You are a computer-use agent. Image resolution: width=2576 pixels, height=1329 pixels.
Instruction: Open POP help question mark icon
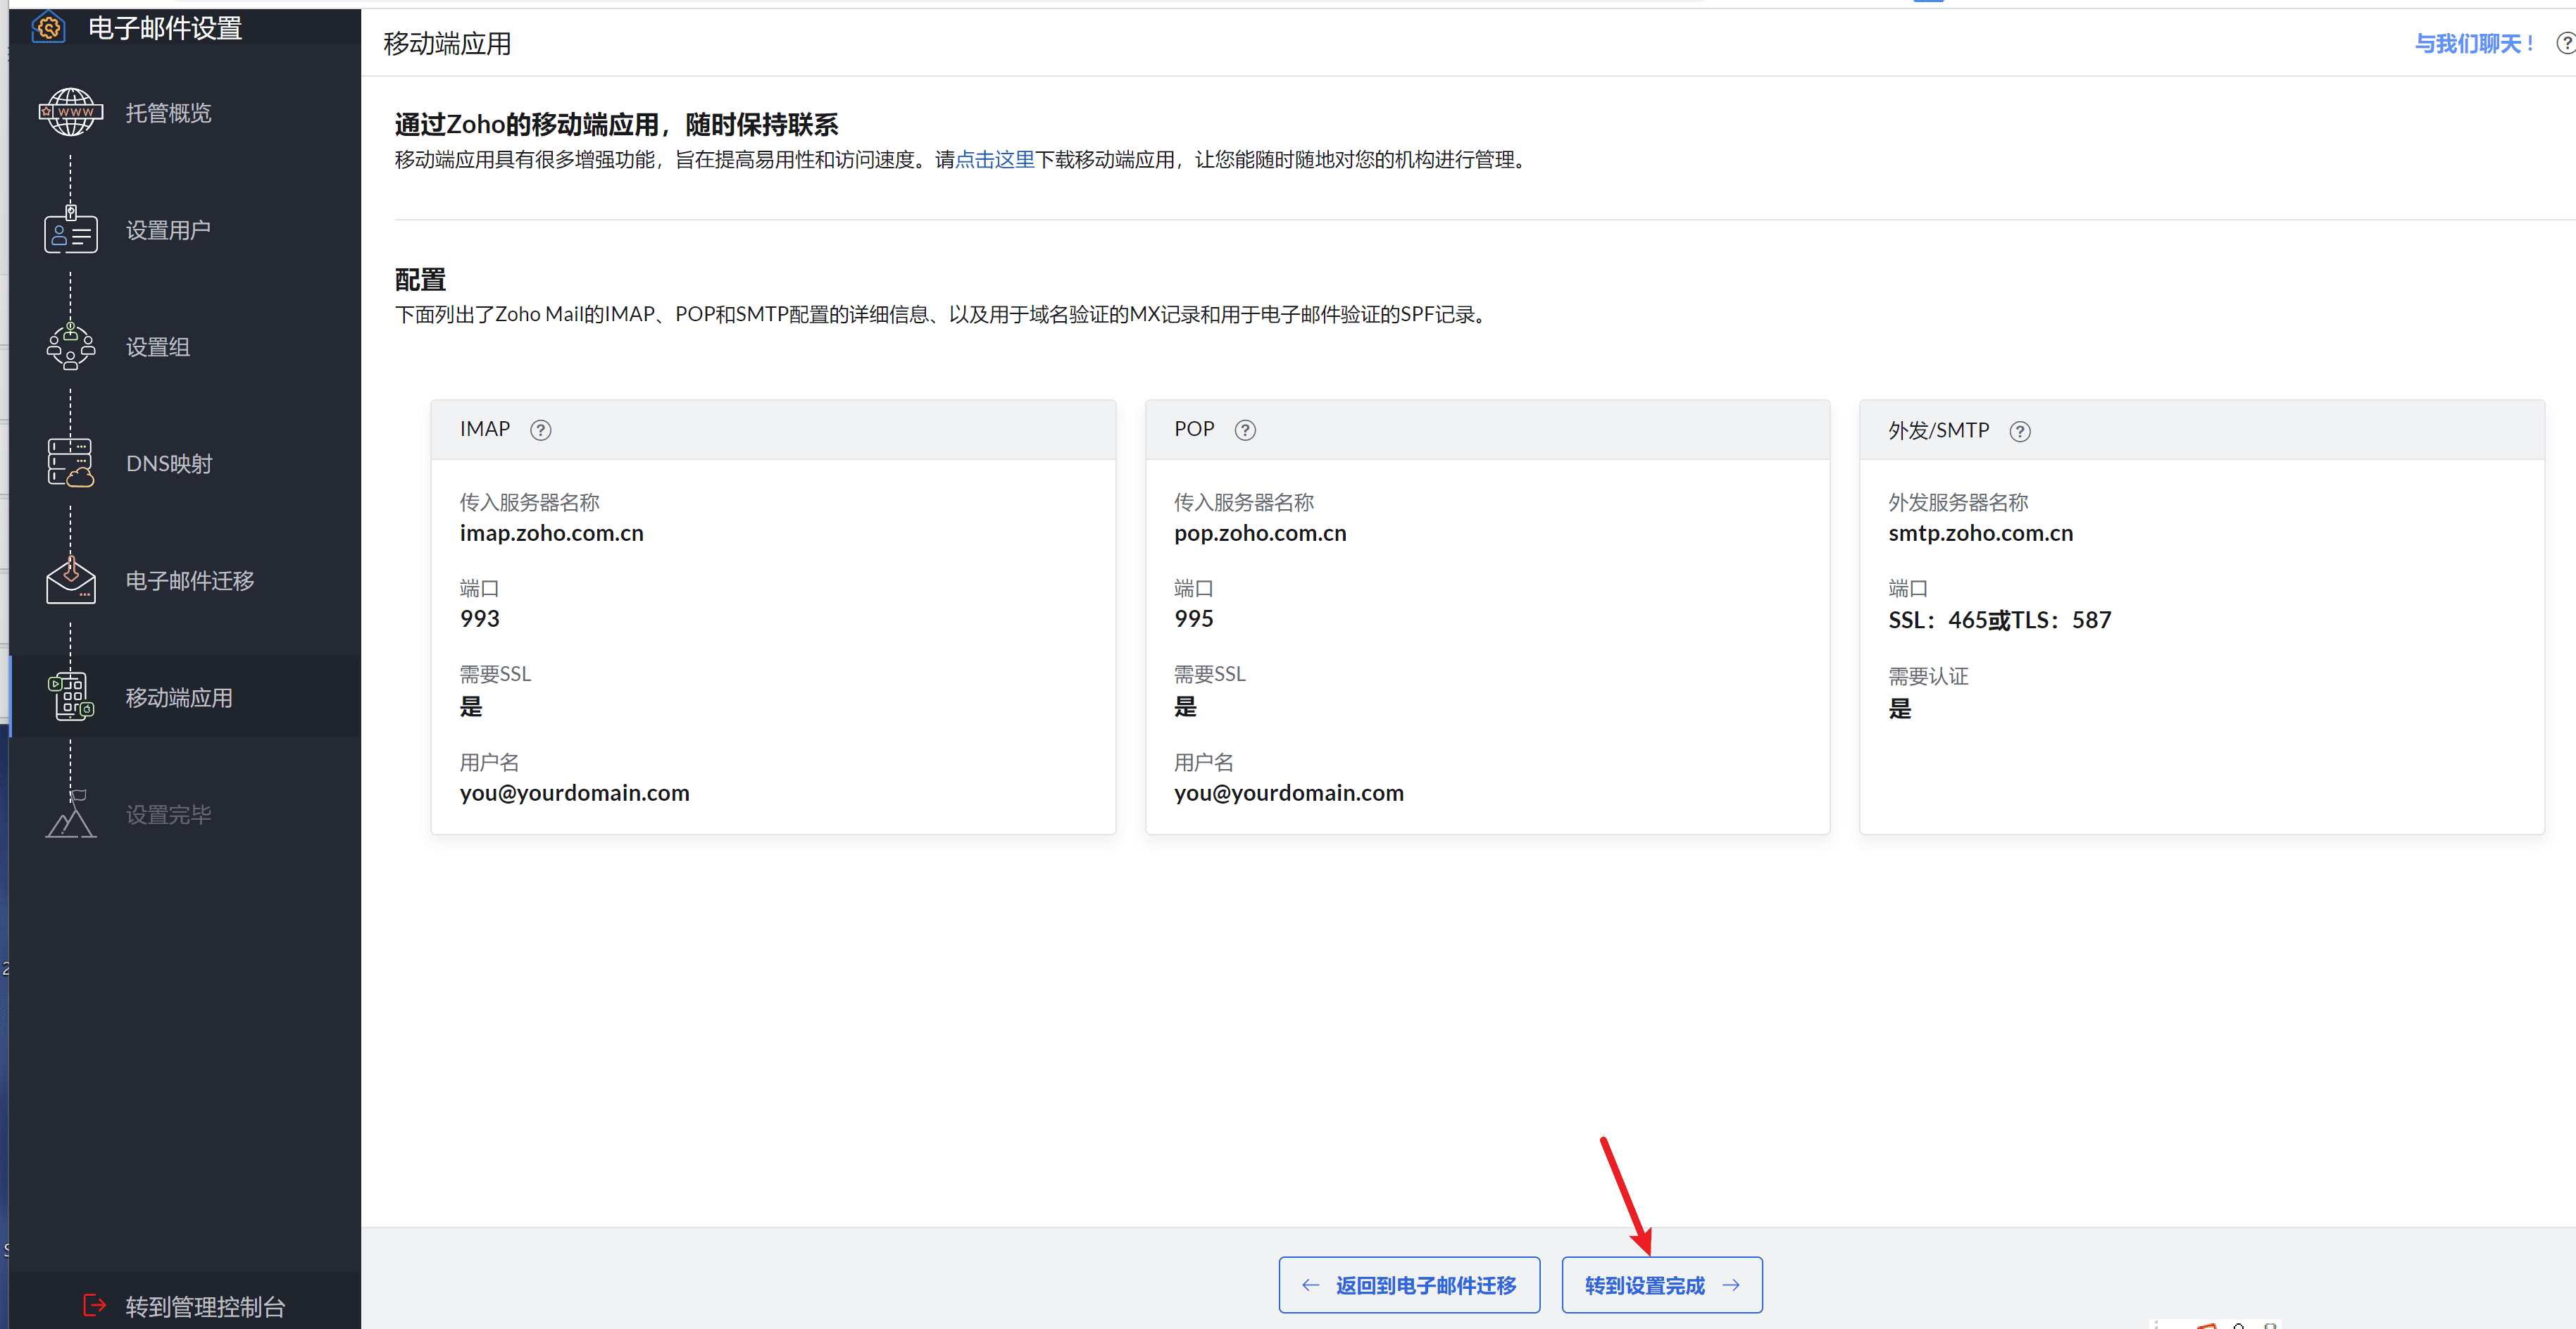[1245, 430]
